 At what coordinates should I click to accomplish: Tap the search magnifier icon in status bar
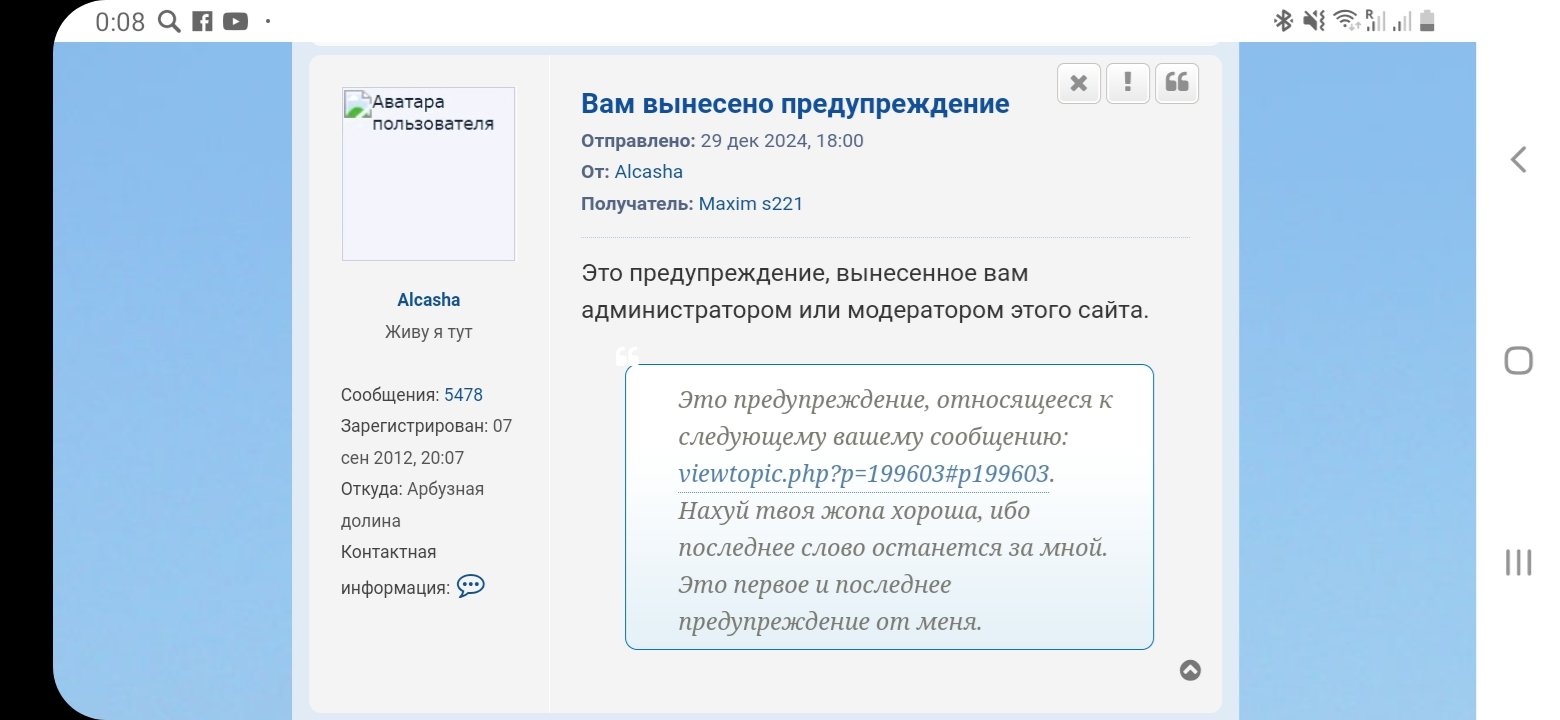[x=170, y=21]
